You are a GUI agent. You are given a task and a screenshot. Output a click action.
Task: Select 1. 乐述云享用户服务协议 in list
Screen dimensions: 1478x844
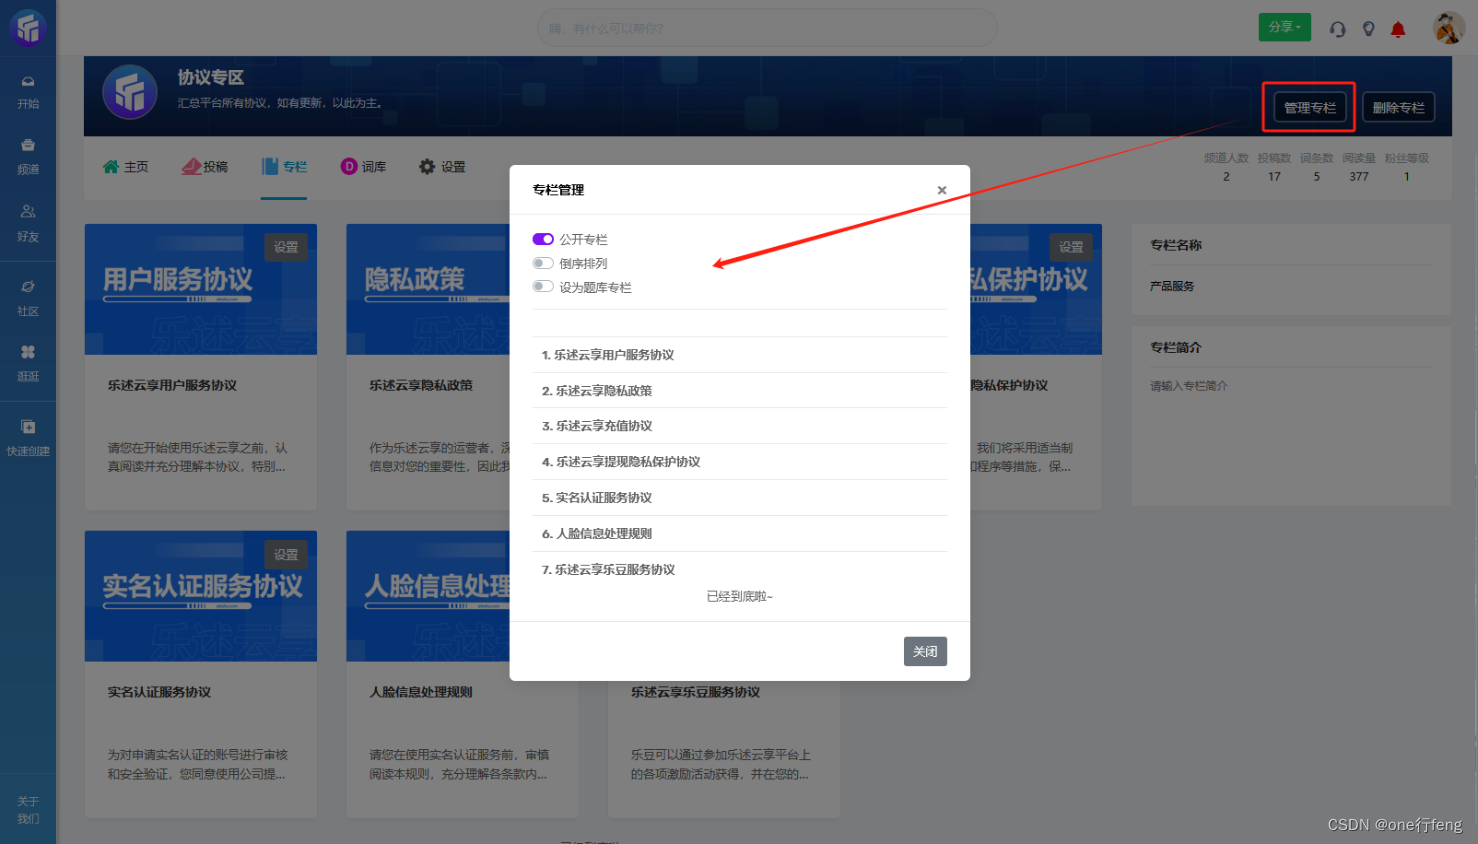(x=739, y=355)
